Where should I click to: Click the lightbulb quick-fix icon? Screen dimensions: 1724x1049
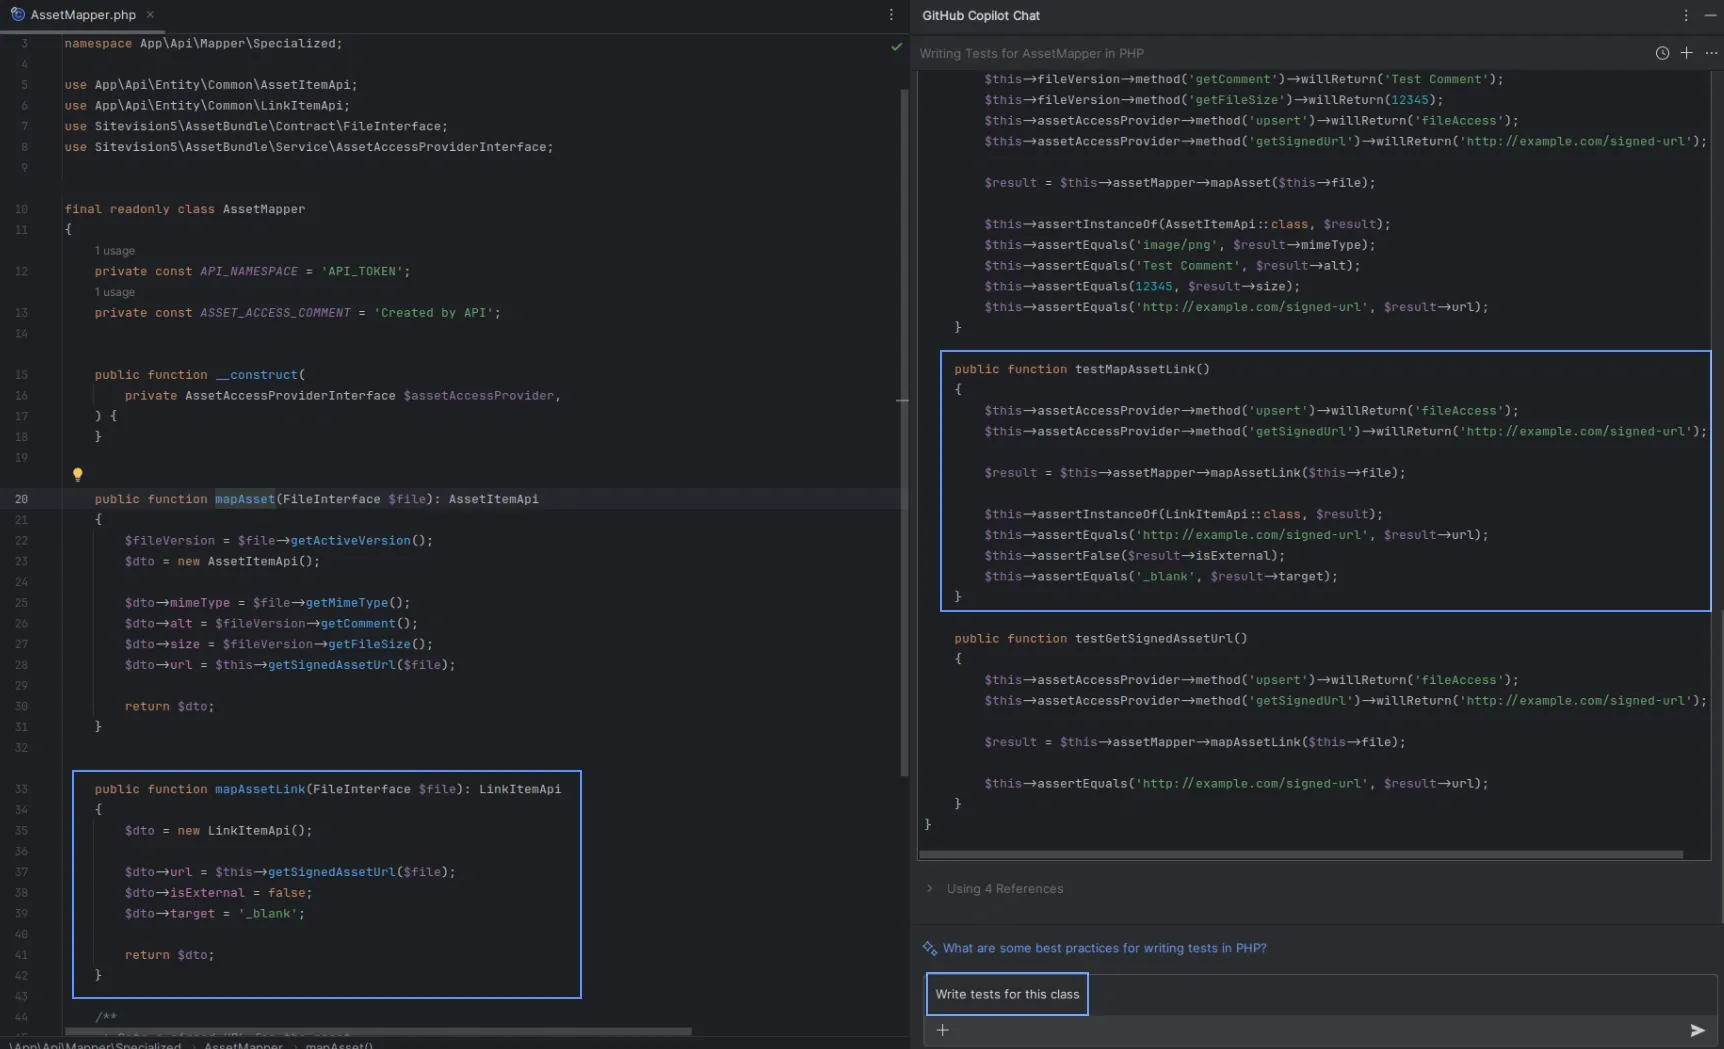pyautogui.click(x=77, y=475)
